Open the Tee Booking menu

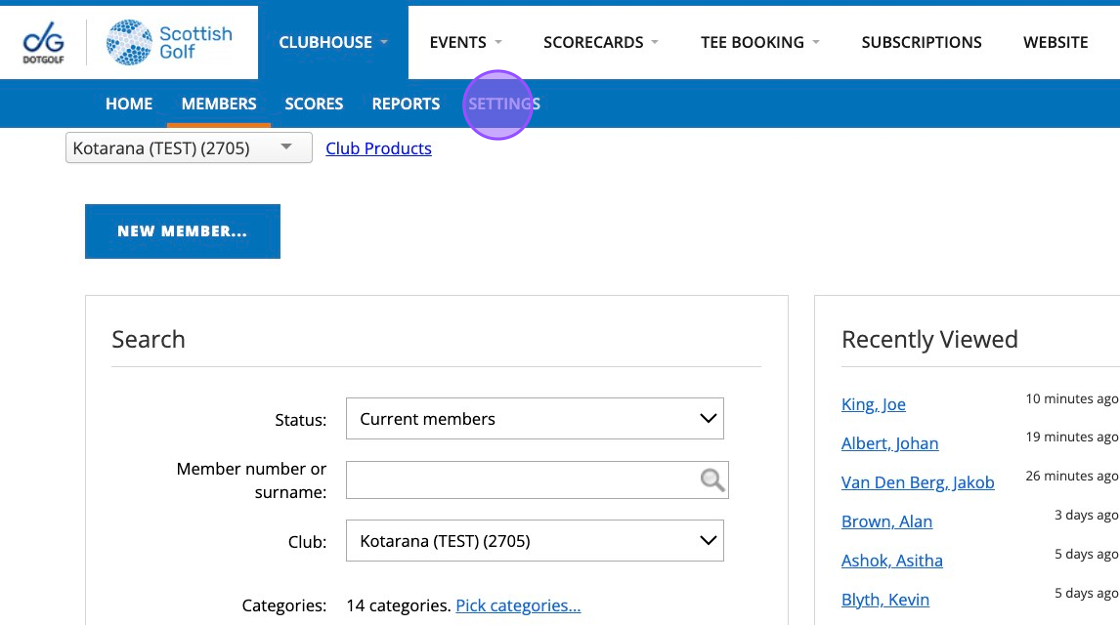click(760, 42)
